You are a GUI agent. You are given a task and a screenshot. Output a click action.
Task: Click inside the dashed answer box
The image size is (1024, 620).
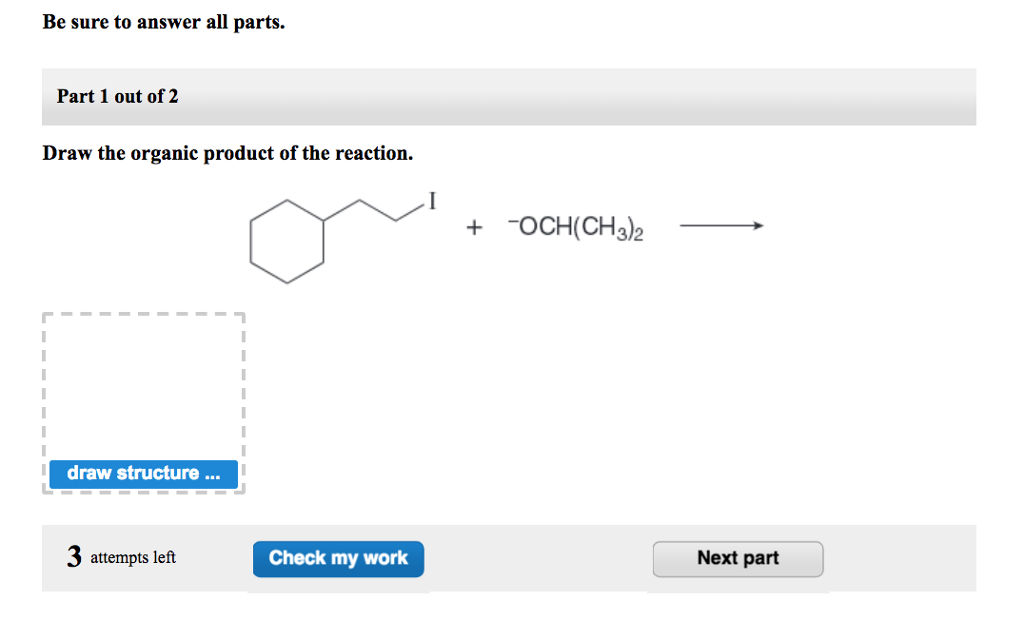[x=142, y=390]
